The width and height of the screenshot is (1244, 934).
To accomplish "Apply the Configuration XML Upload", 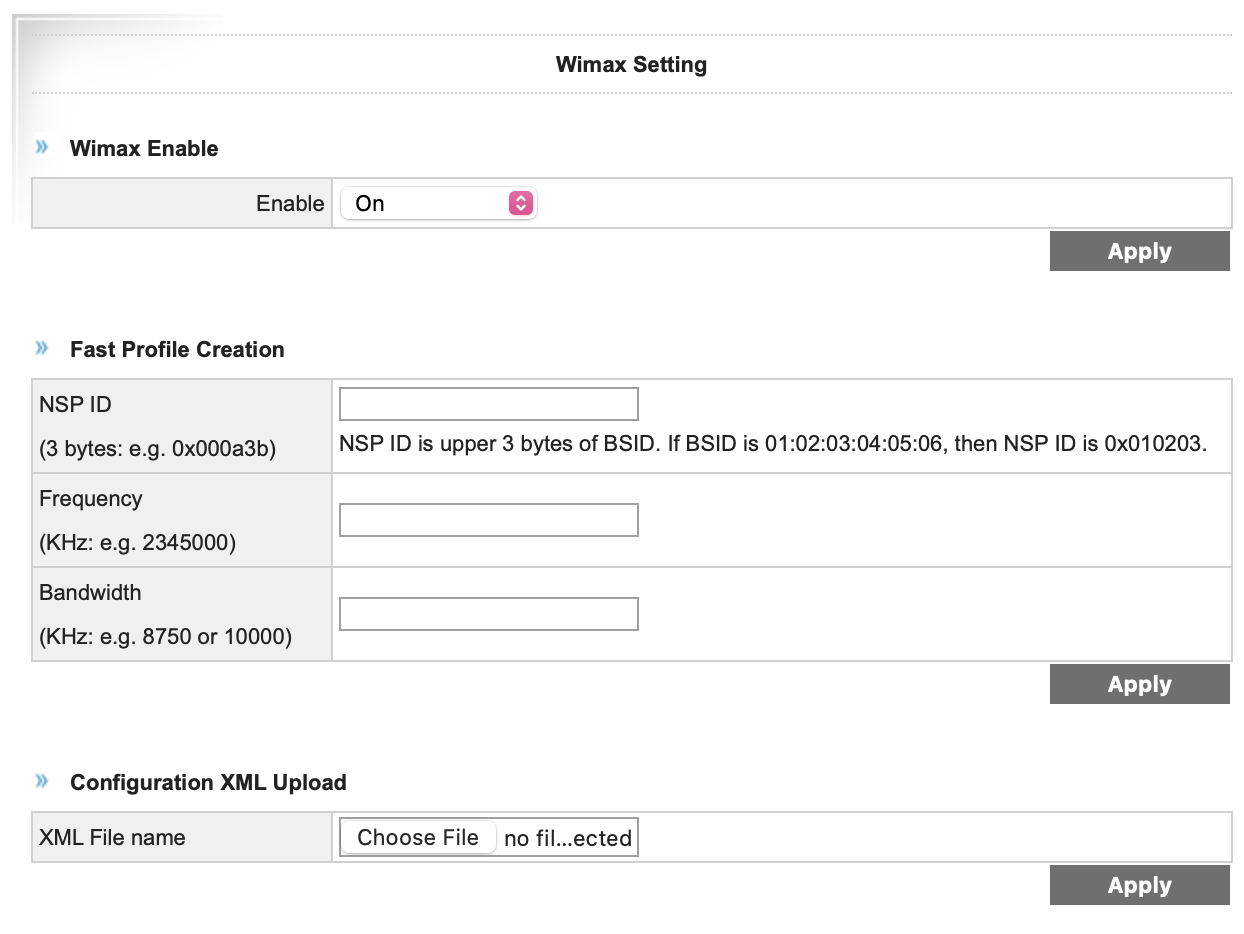I will (x=1139, y=886).
